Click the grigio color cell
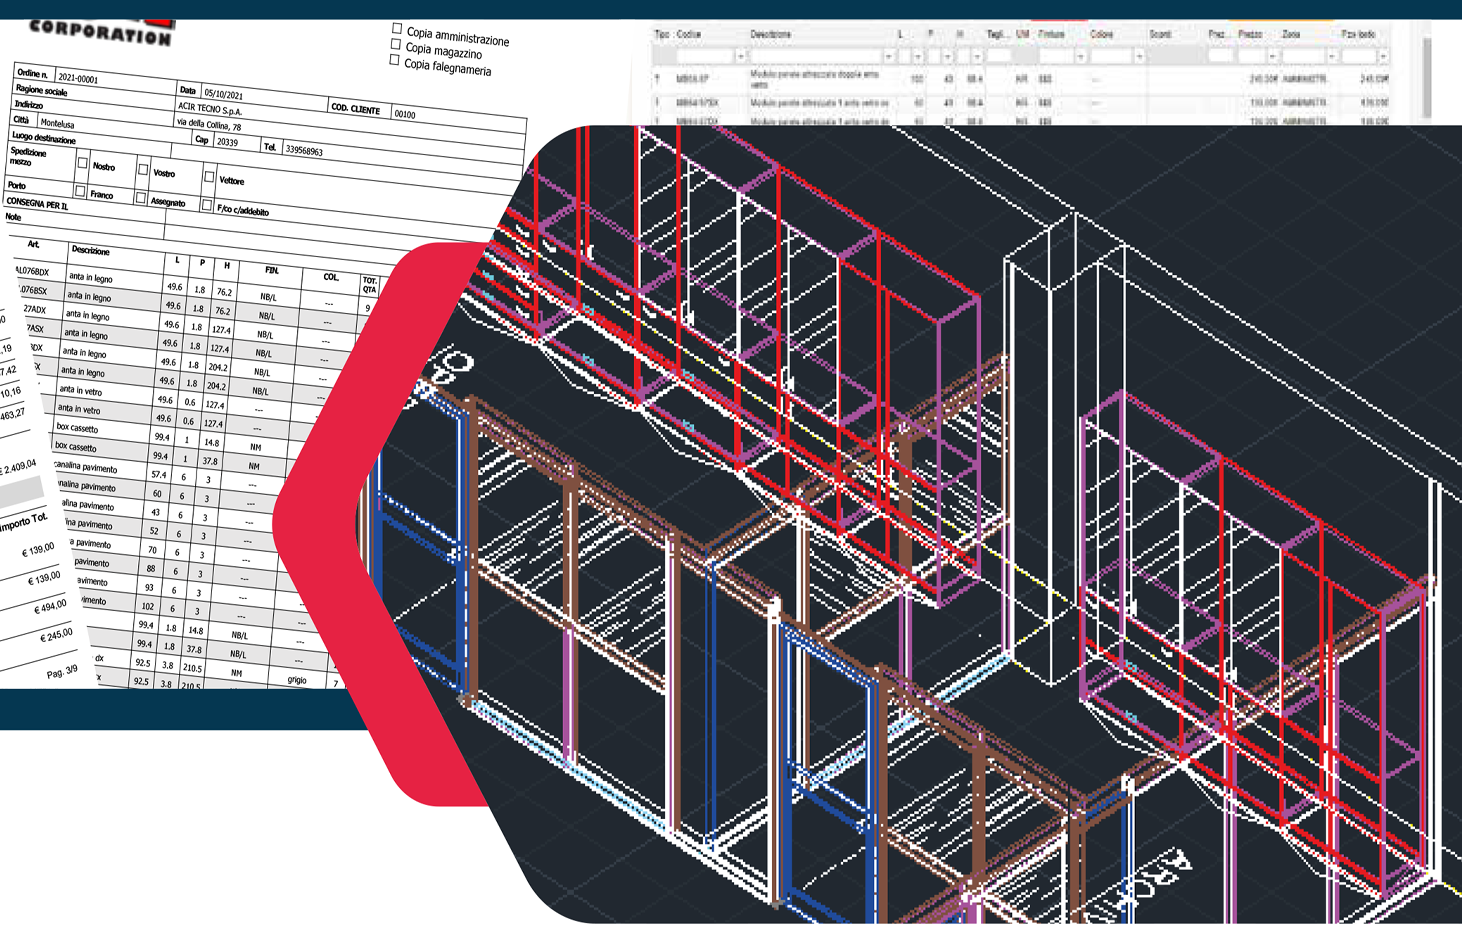 point(297,679)
